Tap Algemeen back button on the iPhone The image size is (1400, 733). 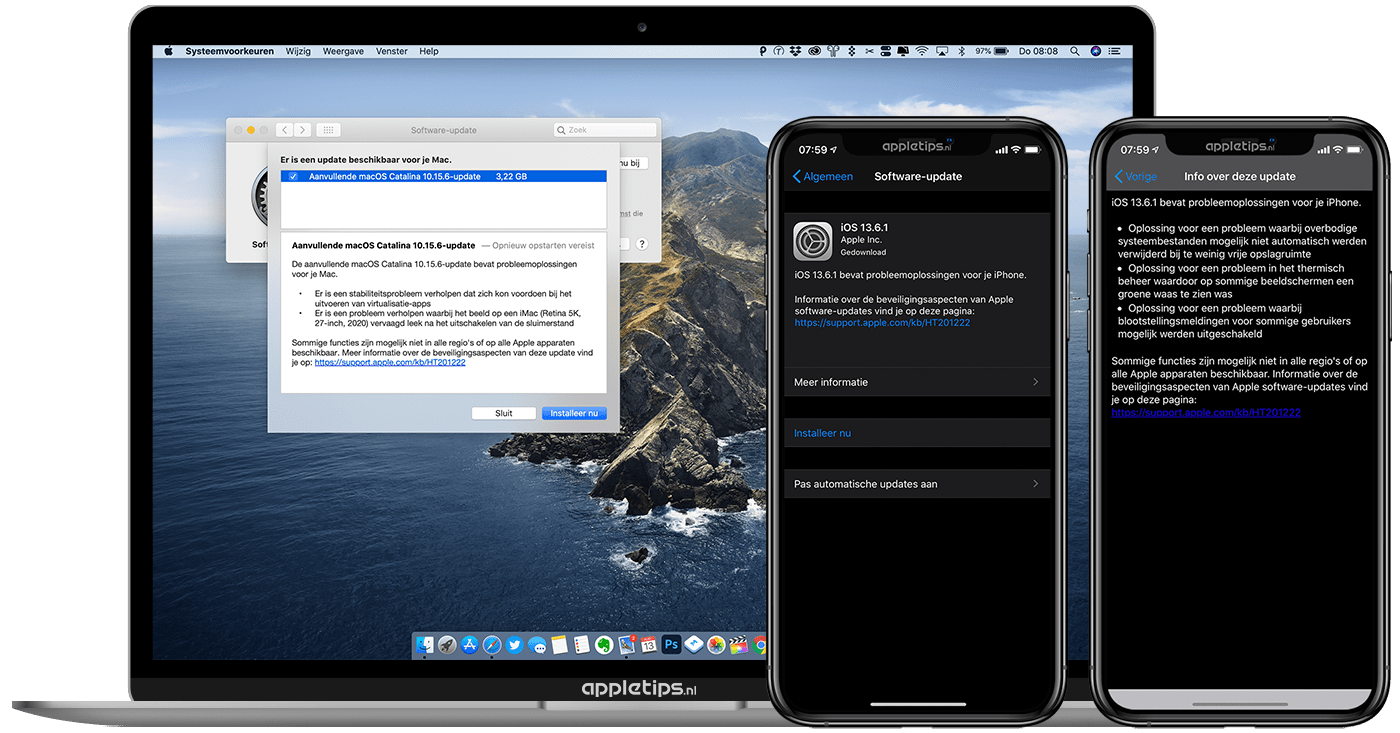pyautogui.click(x=823, y=176)
